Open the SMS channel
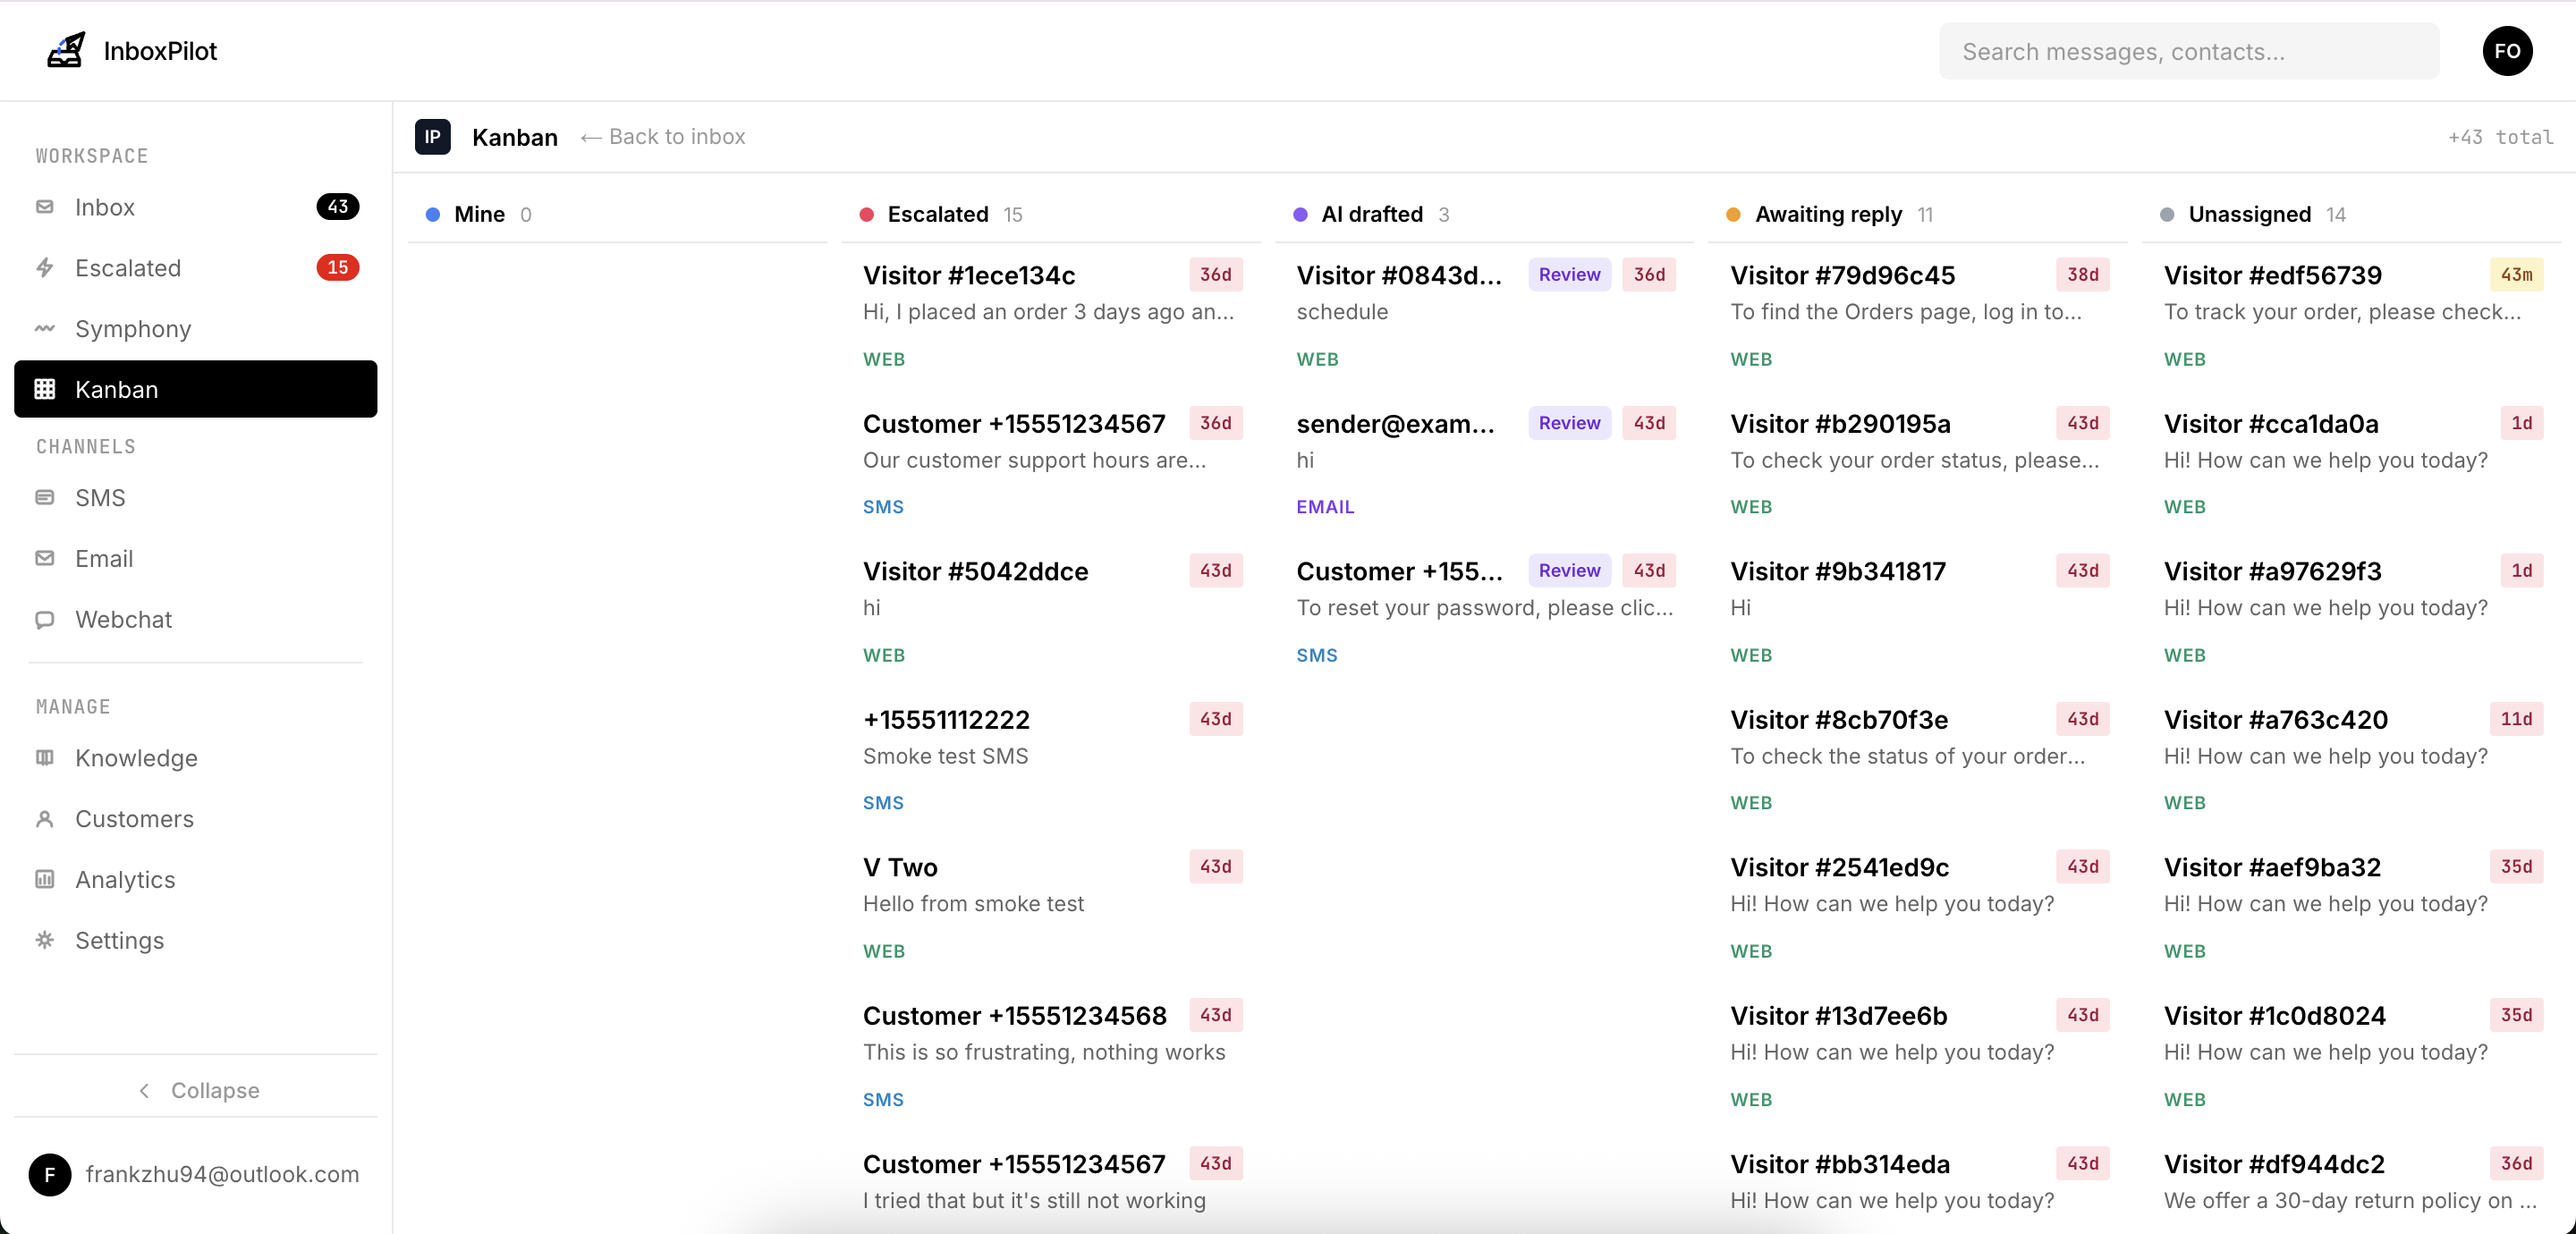 [x=196, y=498]
